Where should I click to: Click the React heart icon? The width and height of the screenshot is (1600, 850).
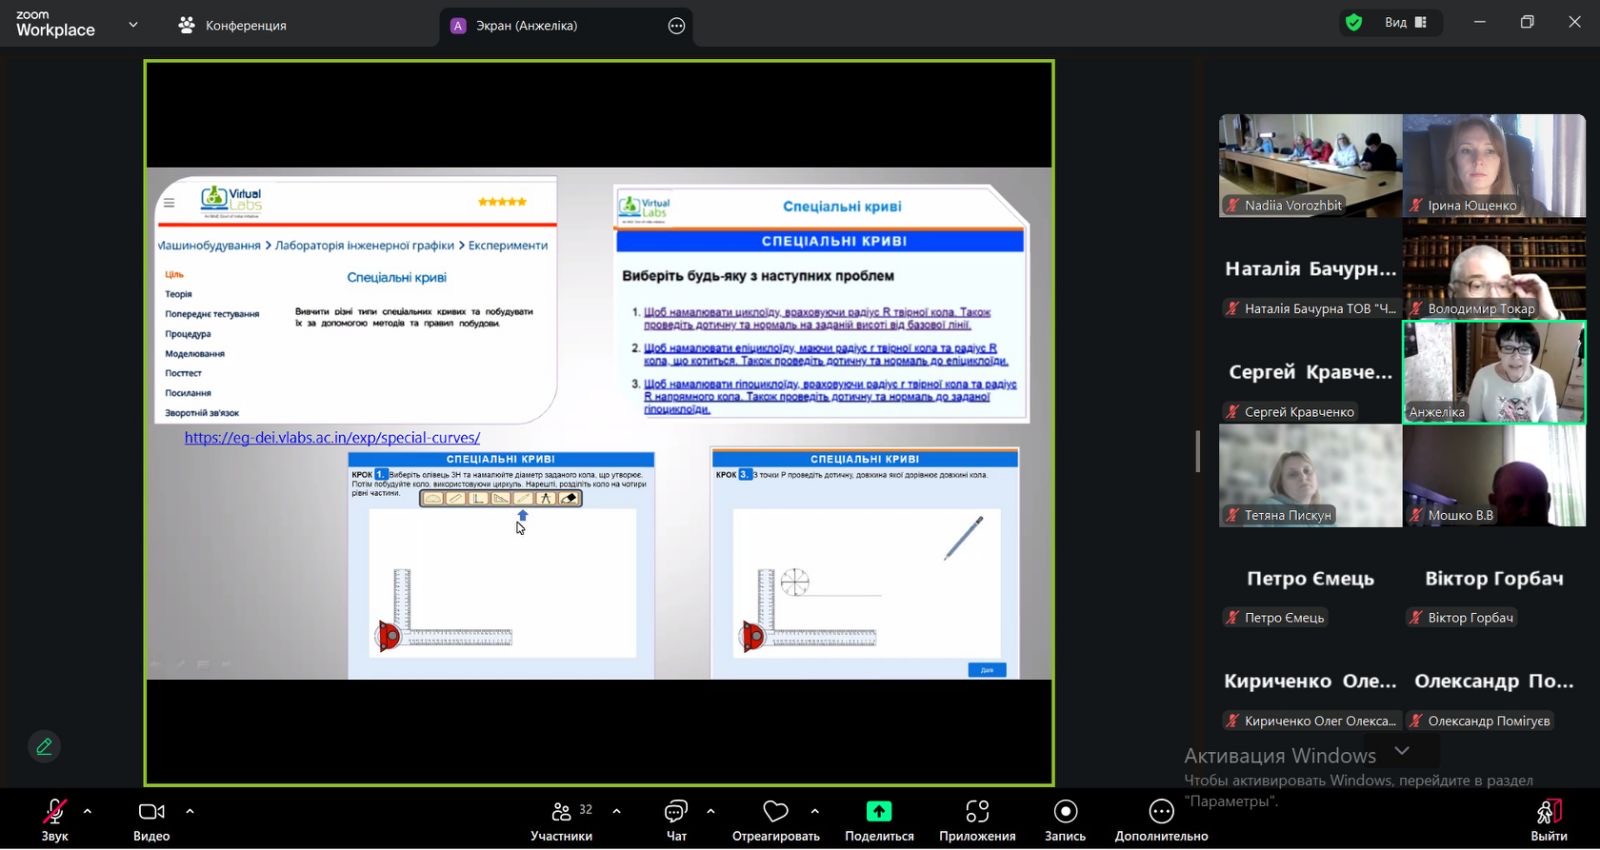point(775,811)
